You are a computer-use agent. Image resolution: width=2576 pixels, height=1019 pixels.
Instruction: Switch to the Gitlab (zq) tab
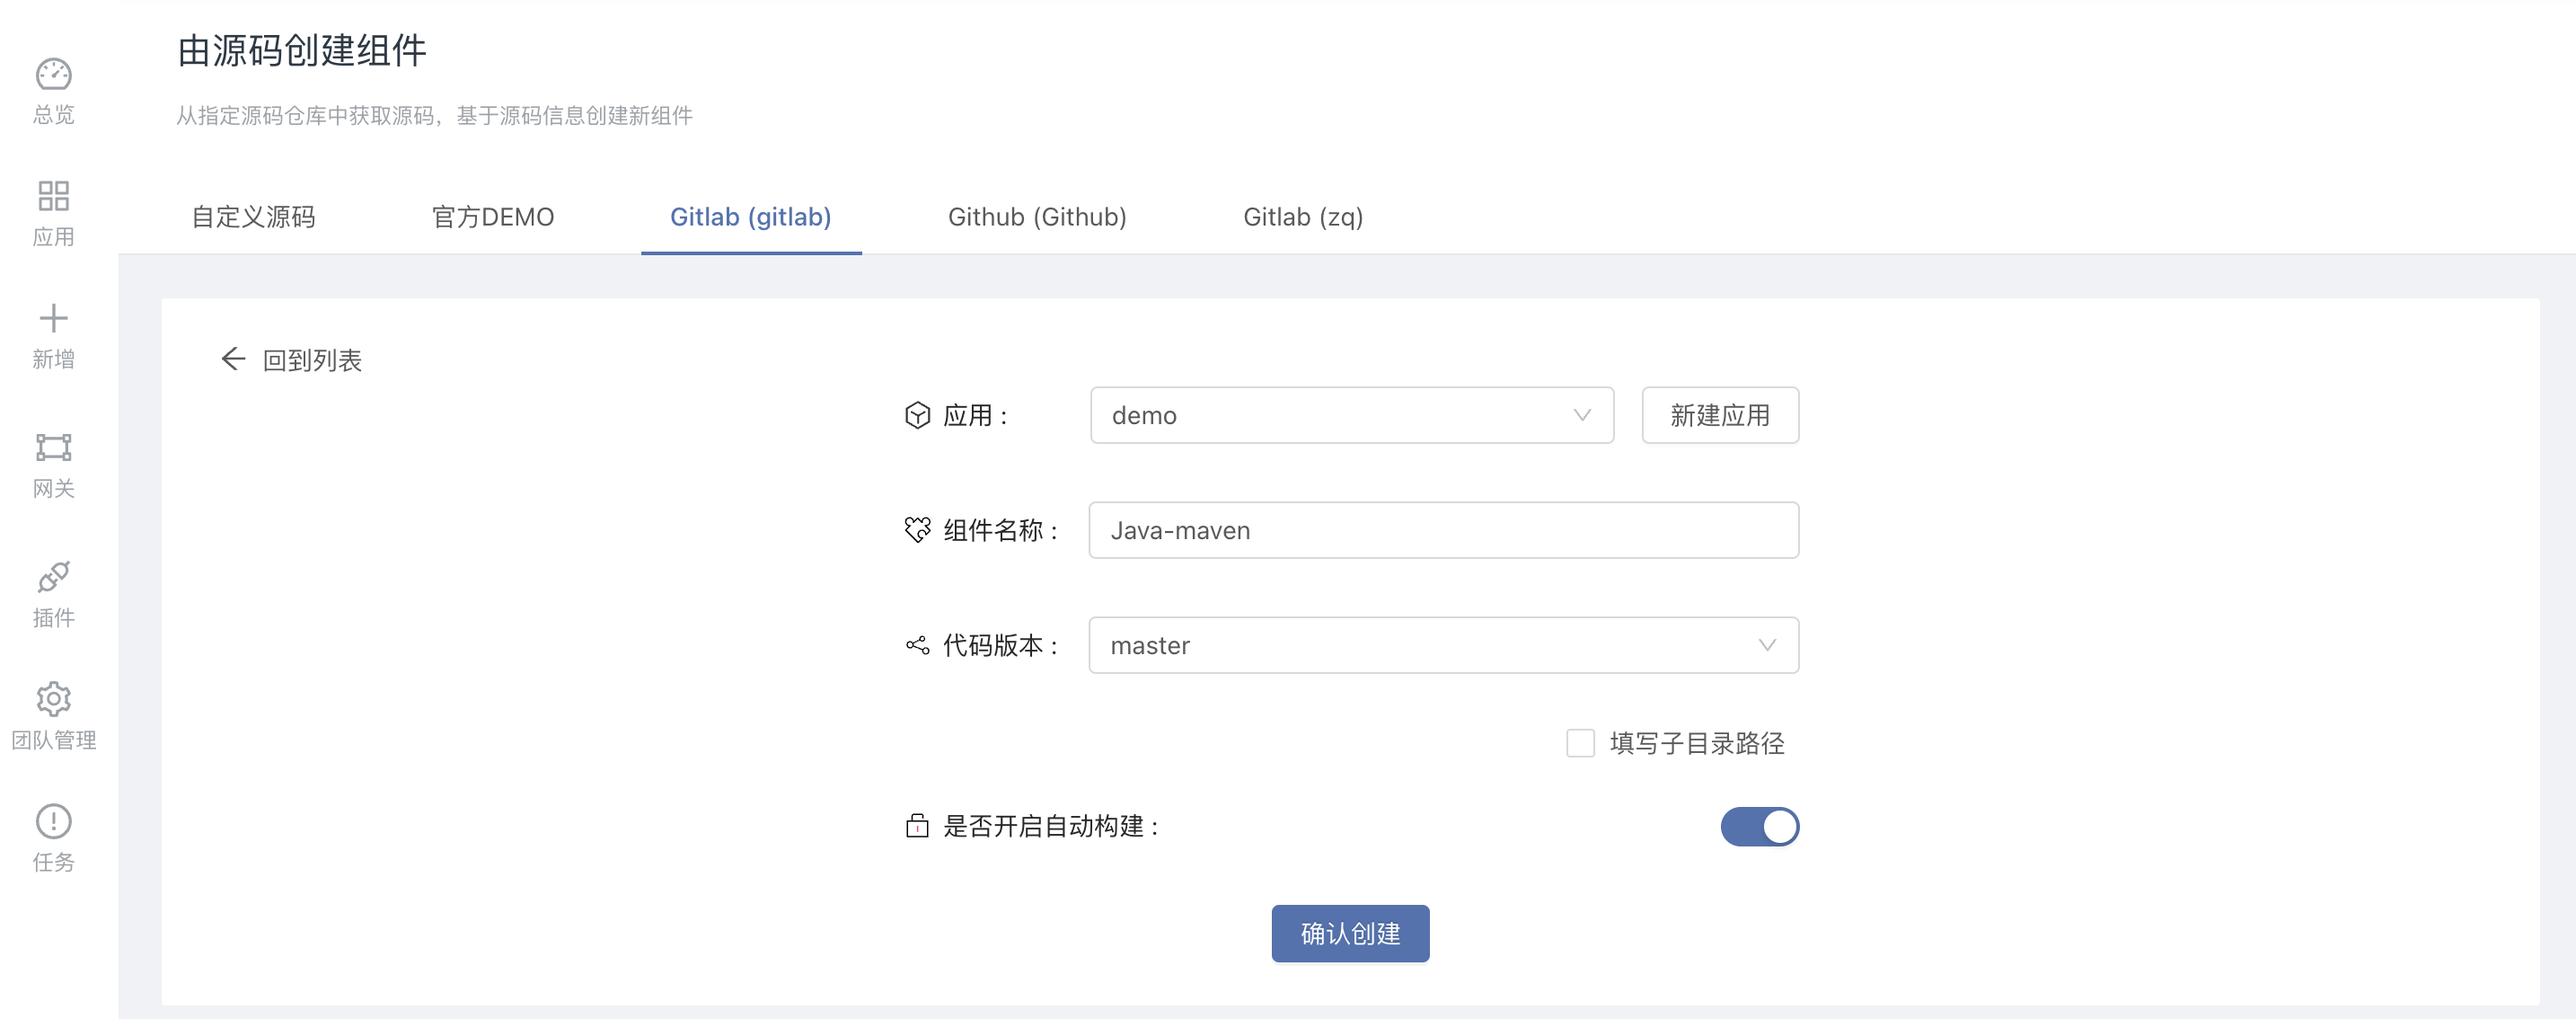[1303, 217]
